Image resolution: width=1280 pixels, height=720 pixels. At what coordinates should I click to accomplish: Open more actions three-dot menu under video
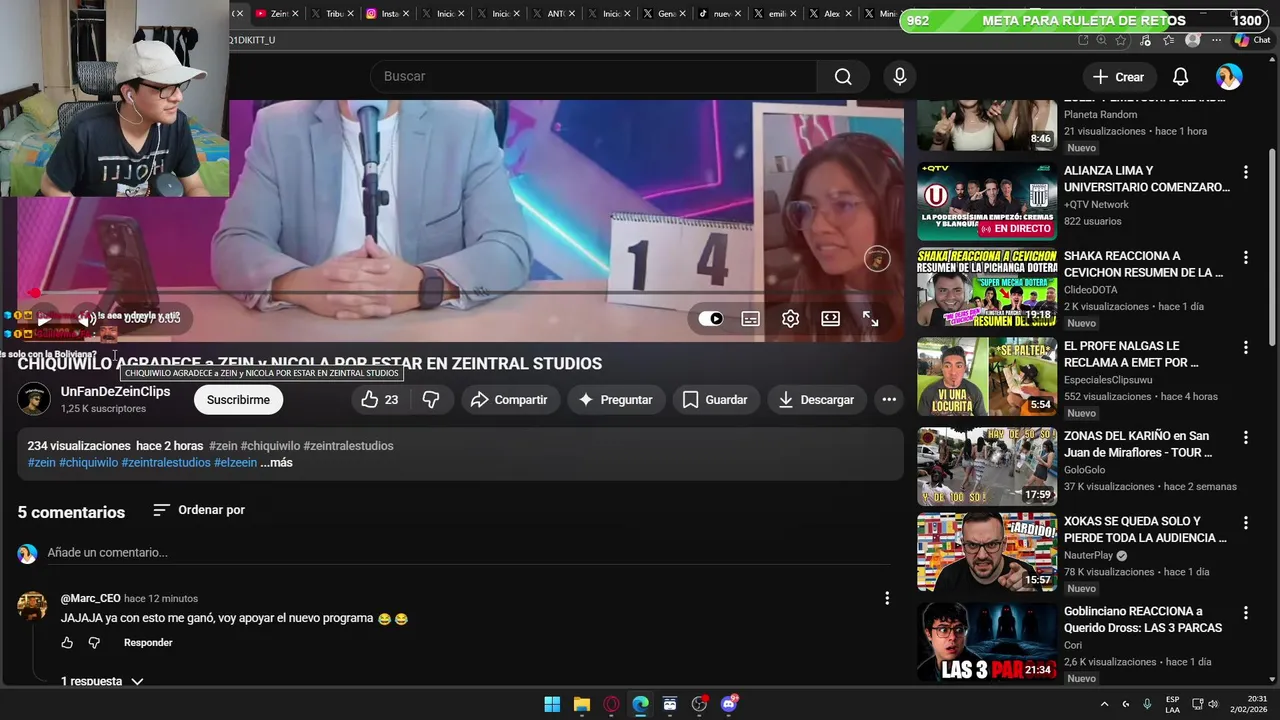889,400
